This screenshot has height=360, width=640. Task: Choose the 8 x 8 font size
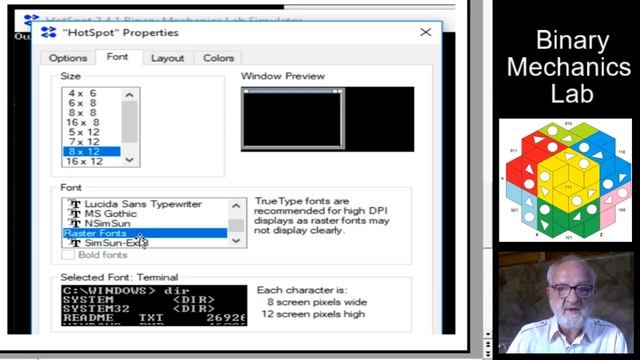click(x=82, y=113)
